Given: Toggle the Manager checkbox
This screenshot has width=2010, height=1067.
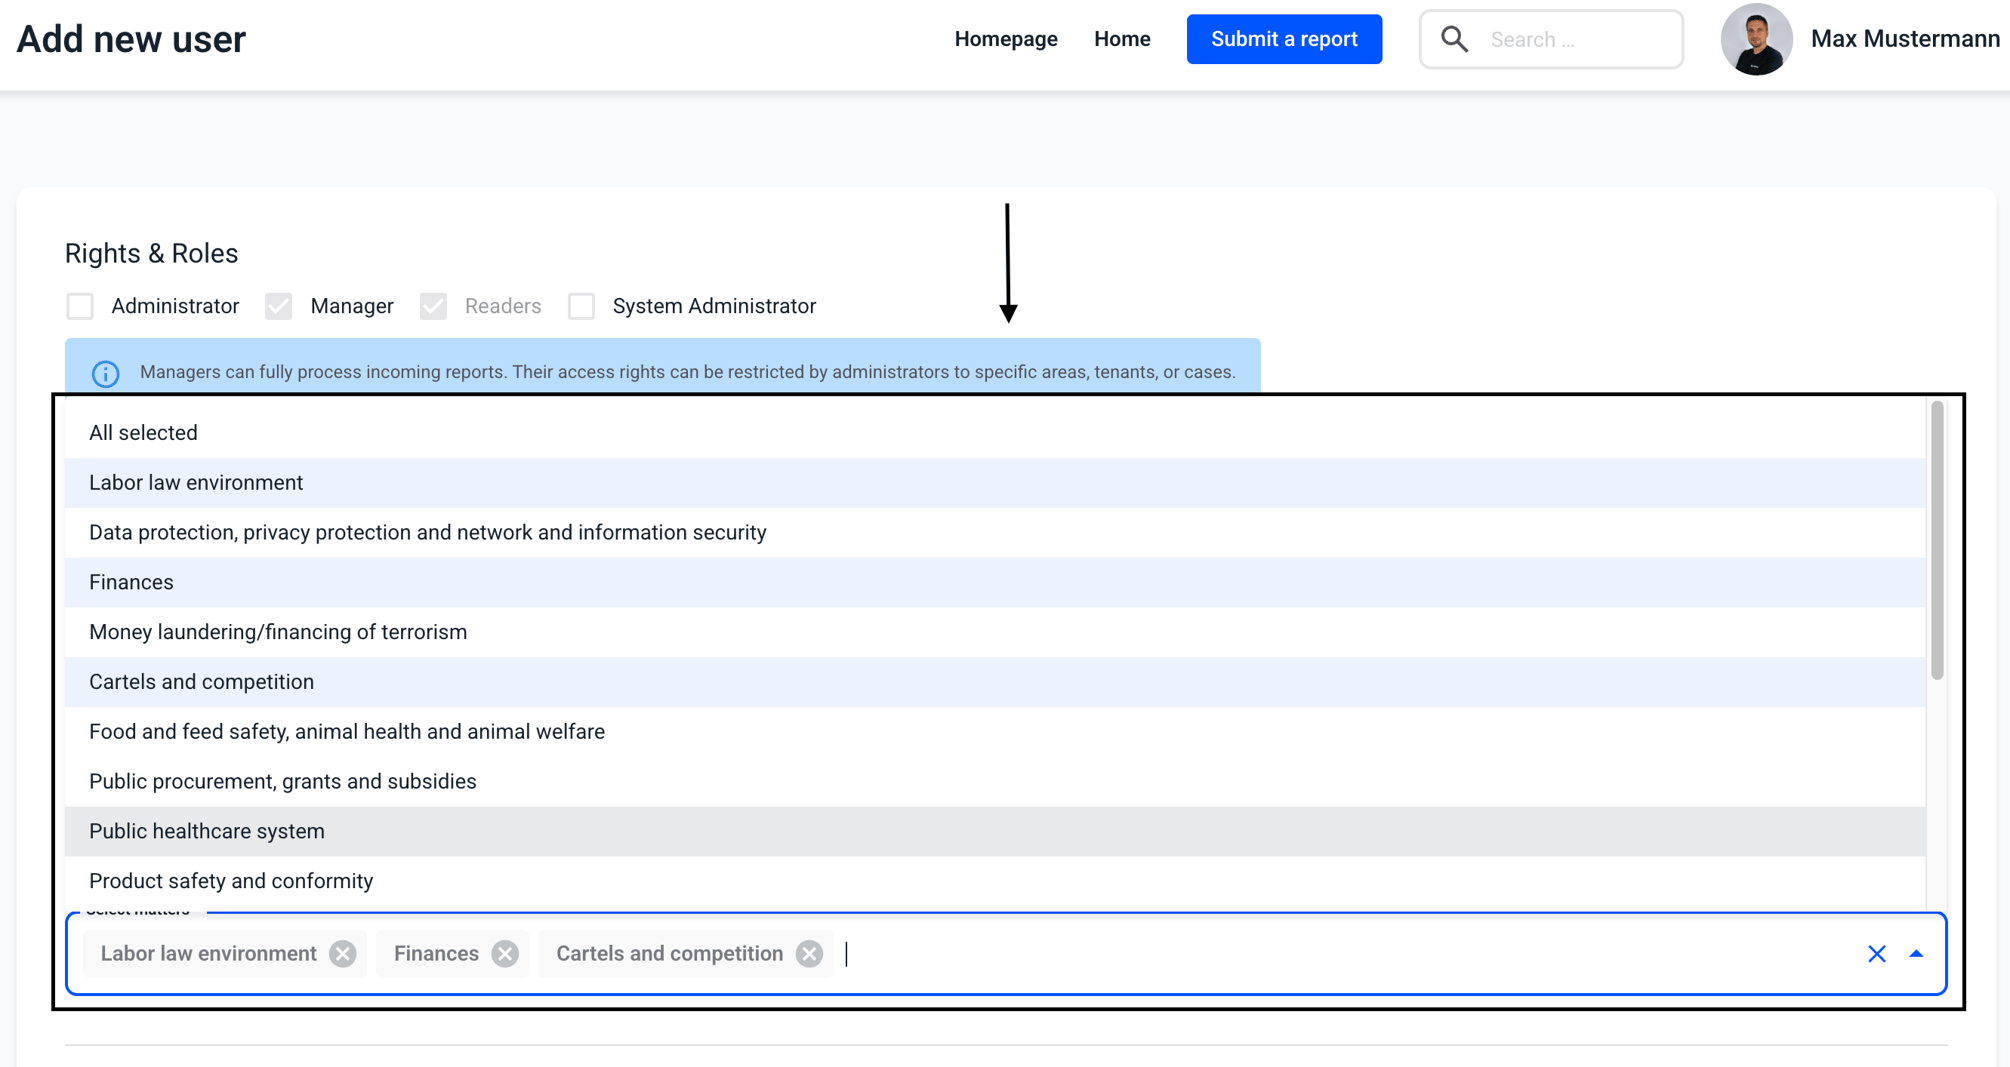Looking at the screenshot, I should (279, 306).
